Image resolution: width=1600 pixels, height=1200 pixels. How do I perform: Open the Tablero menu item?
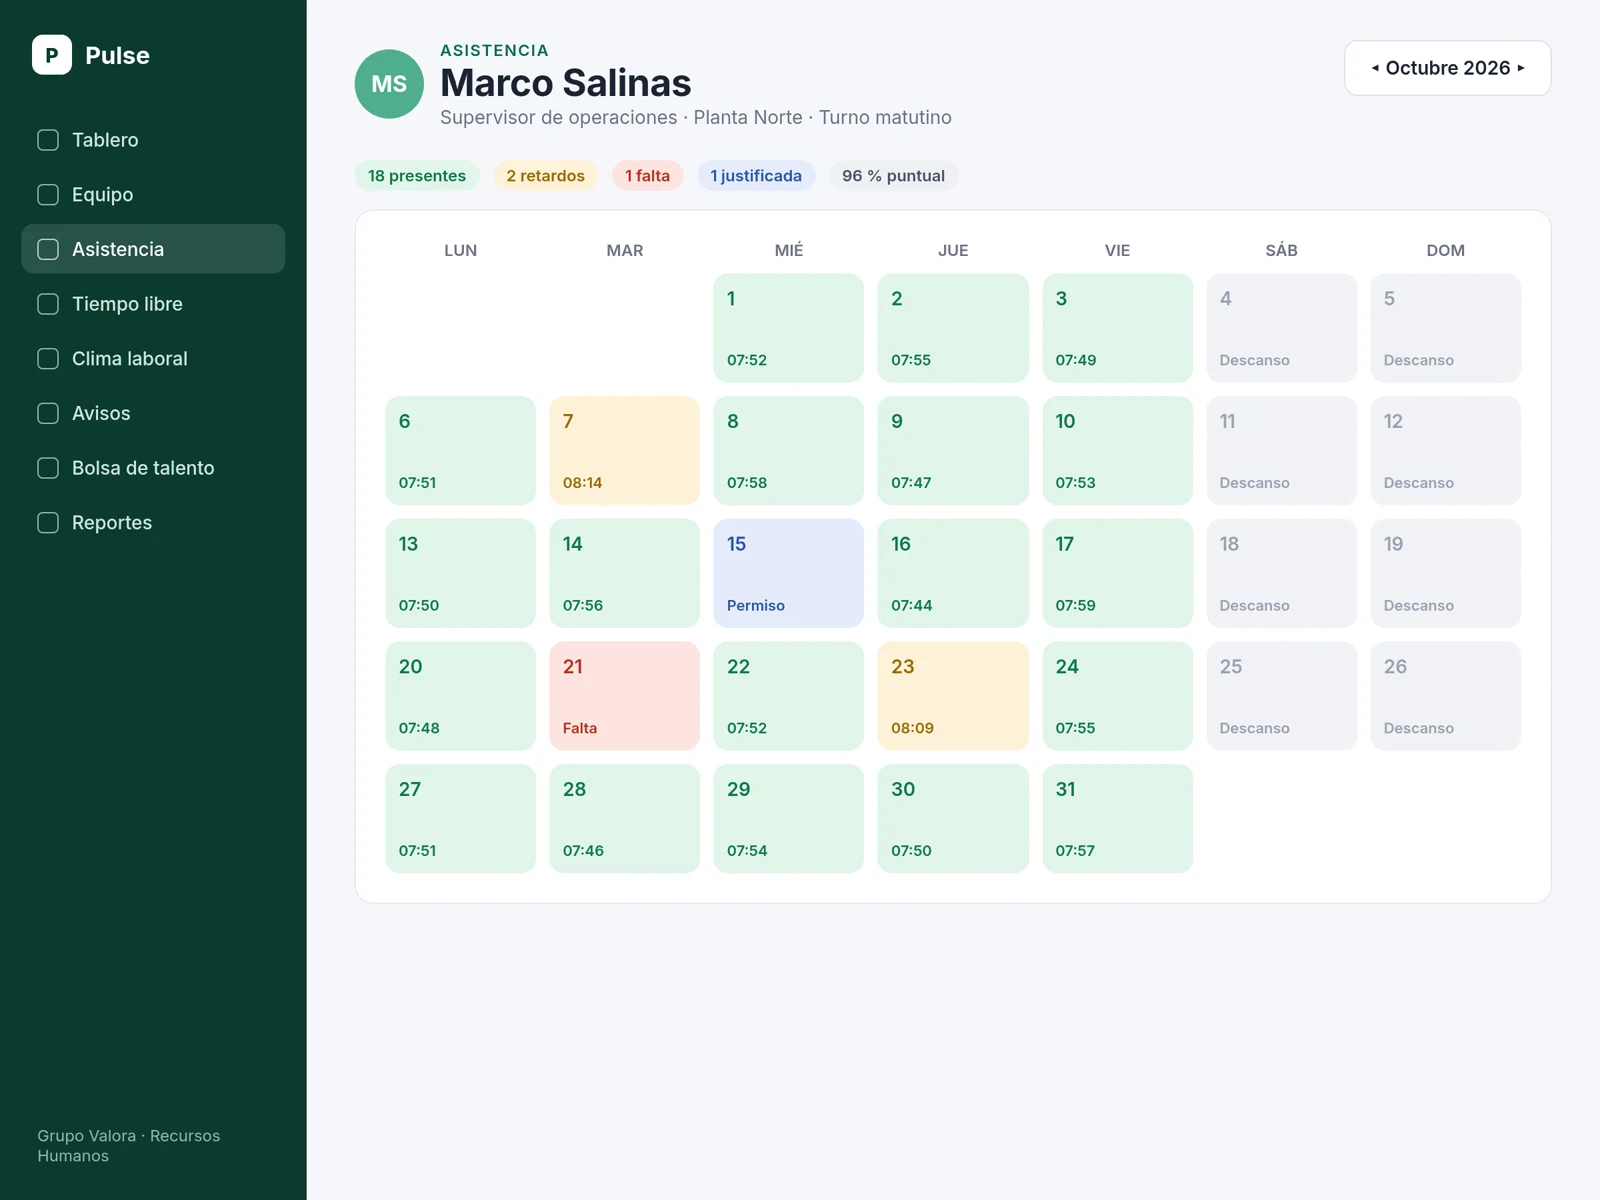[x=153, y=140]
